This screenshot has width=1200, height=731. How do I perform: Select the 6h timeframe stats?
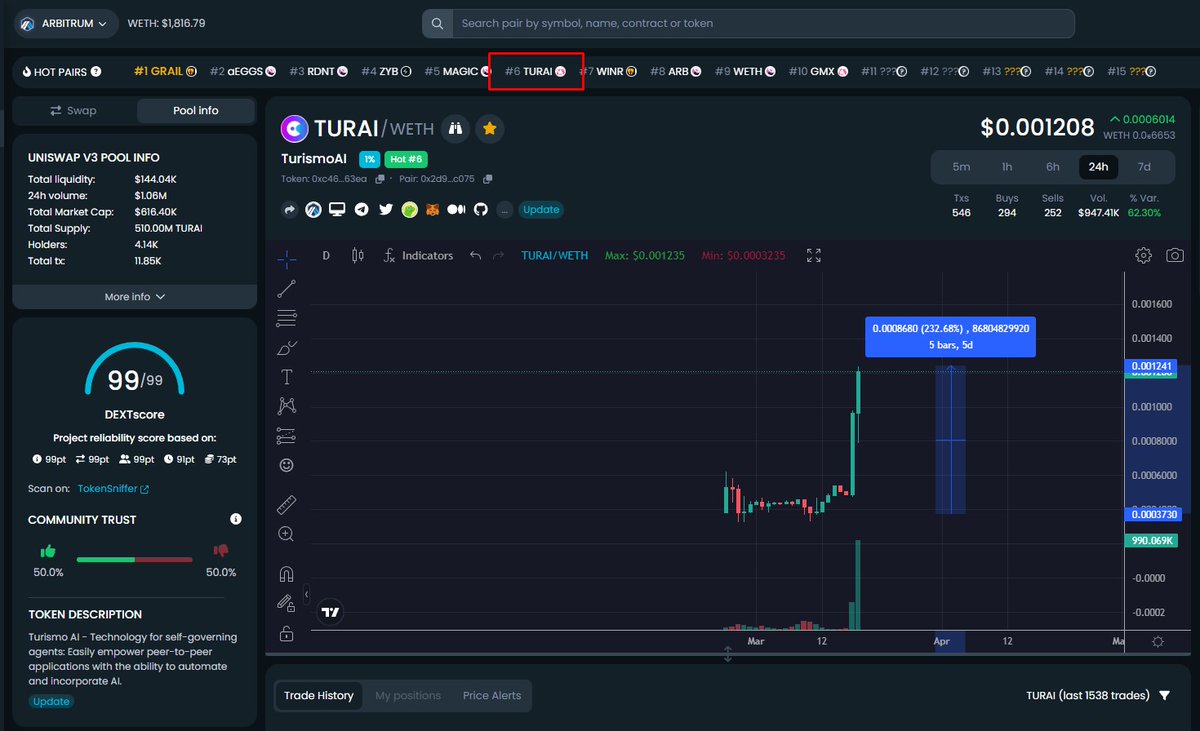click(1053, 167)
